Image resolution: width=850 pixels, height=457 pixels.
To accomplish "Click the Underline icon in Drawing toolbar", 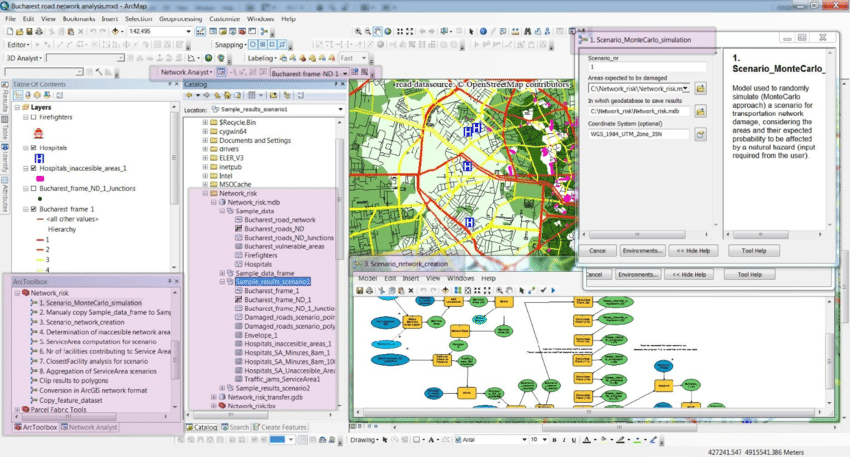I will [574, 440].
